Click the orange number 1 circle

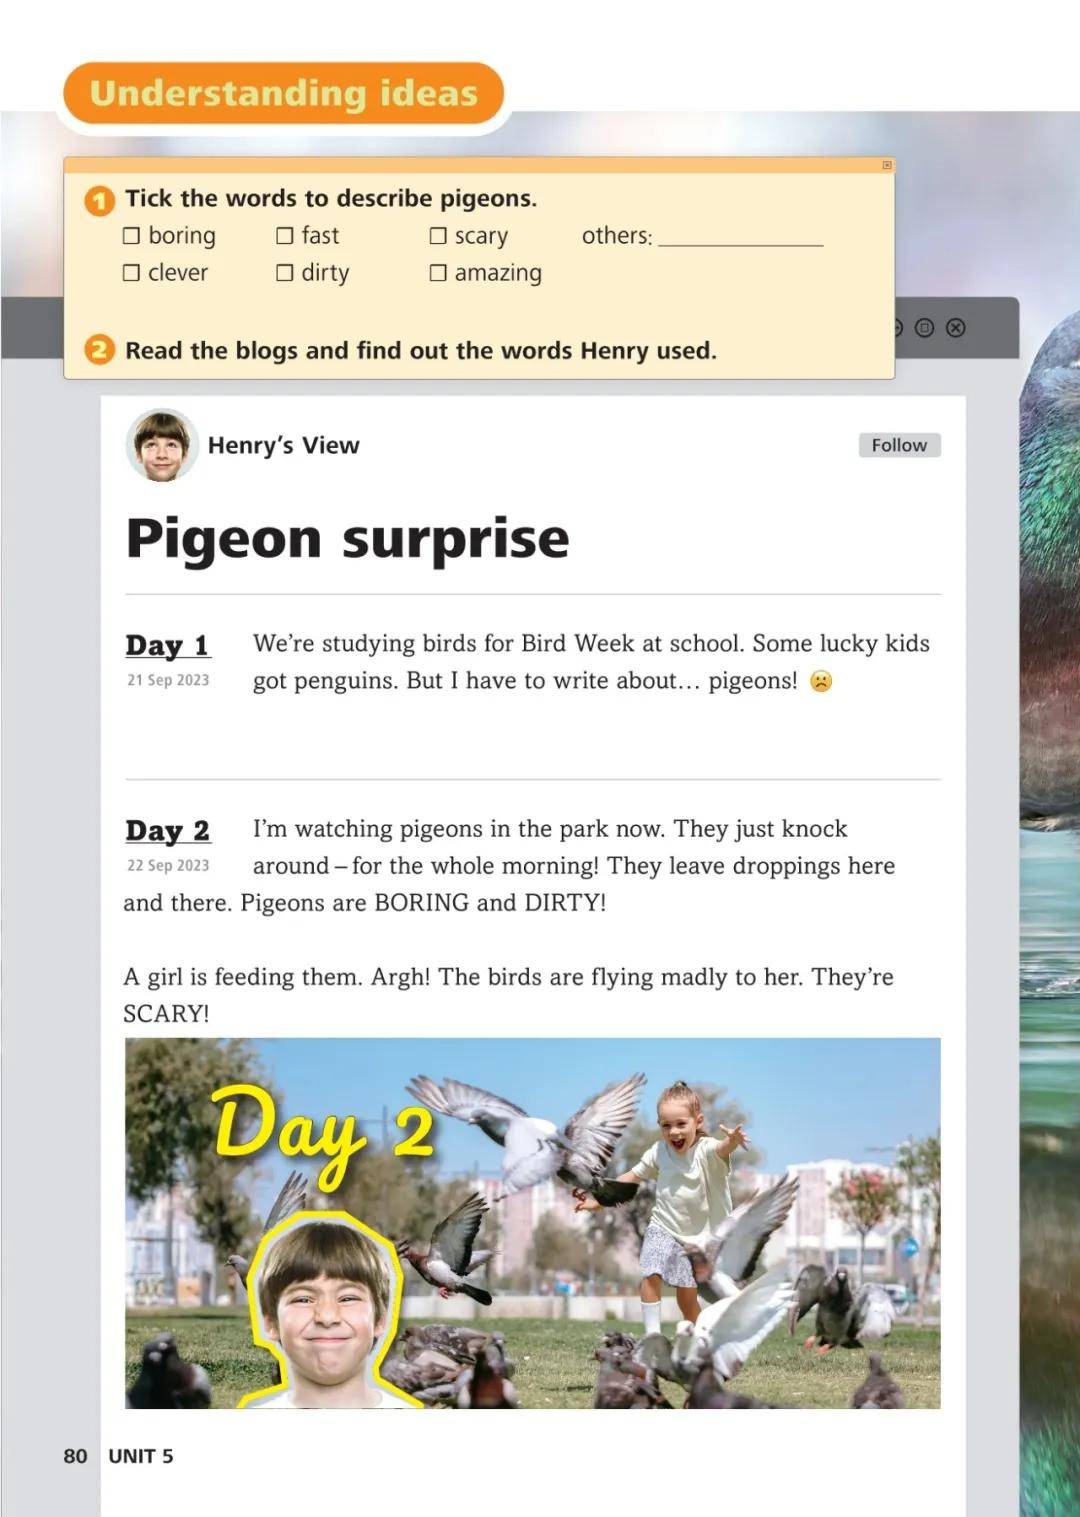(99, 201)
